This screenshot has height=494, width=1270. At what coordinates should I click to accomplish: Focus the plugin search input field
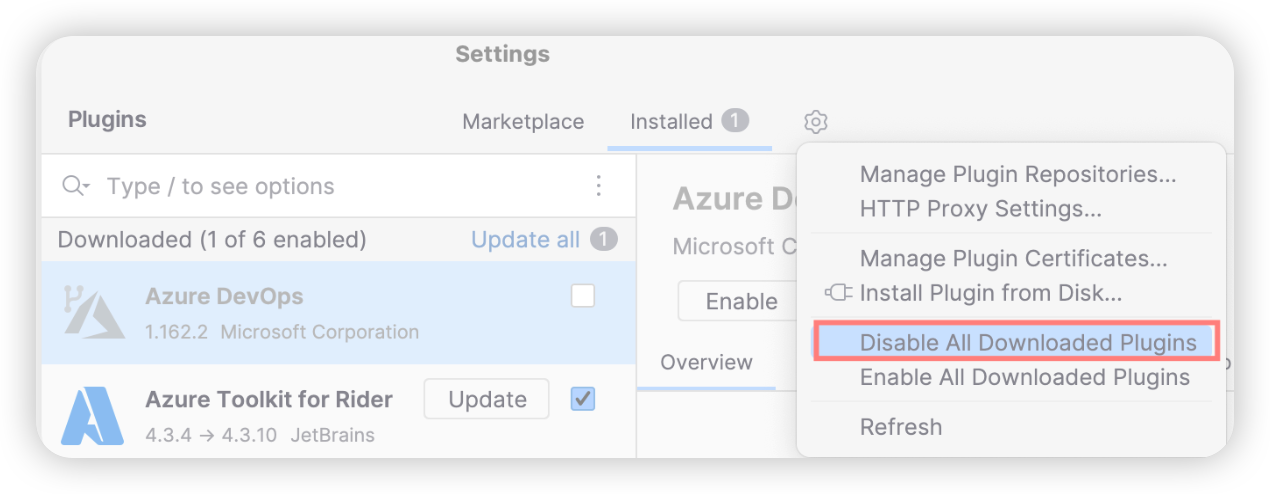point(340,186)
